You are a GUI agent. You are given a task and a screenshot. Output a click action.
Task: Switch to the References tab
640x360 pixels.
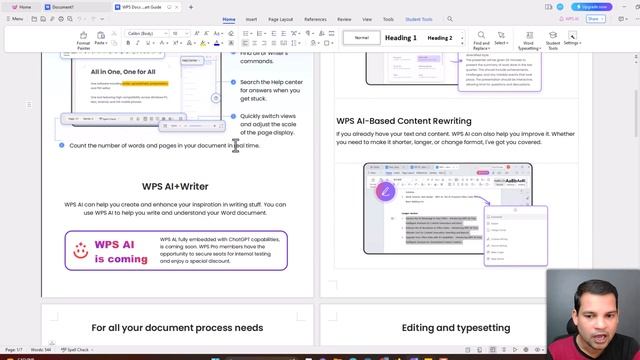[315, 19]
